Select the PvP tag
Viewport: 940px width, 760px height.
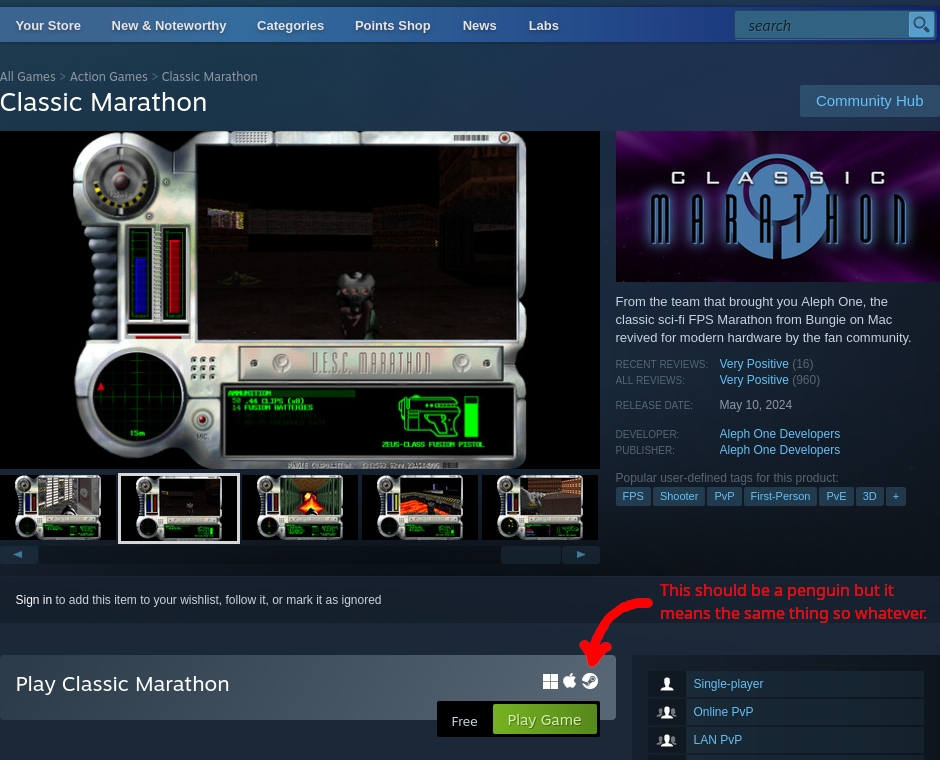point(724,496)
